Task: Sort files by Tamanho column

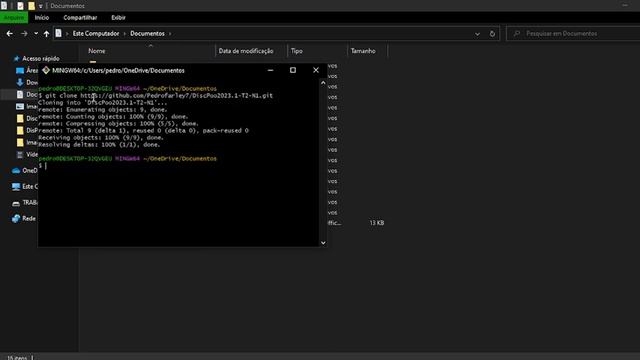Action: click(x=363, y=51)
